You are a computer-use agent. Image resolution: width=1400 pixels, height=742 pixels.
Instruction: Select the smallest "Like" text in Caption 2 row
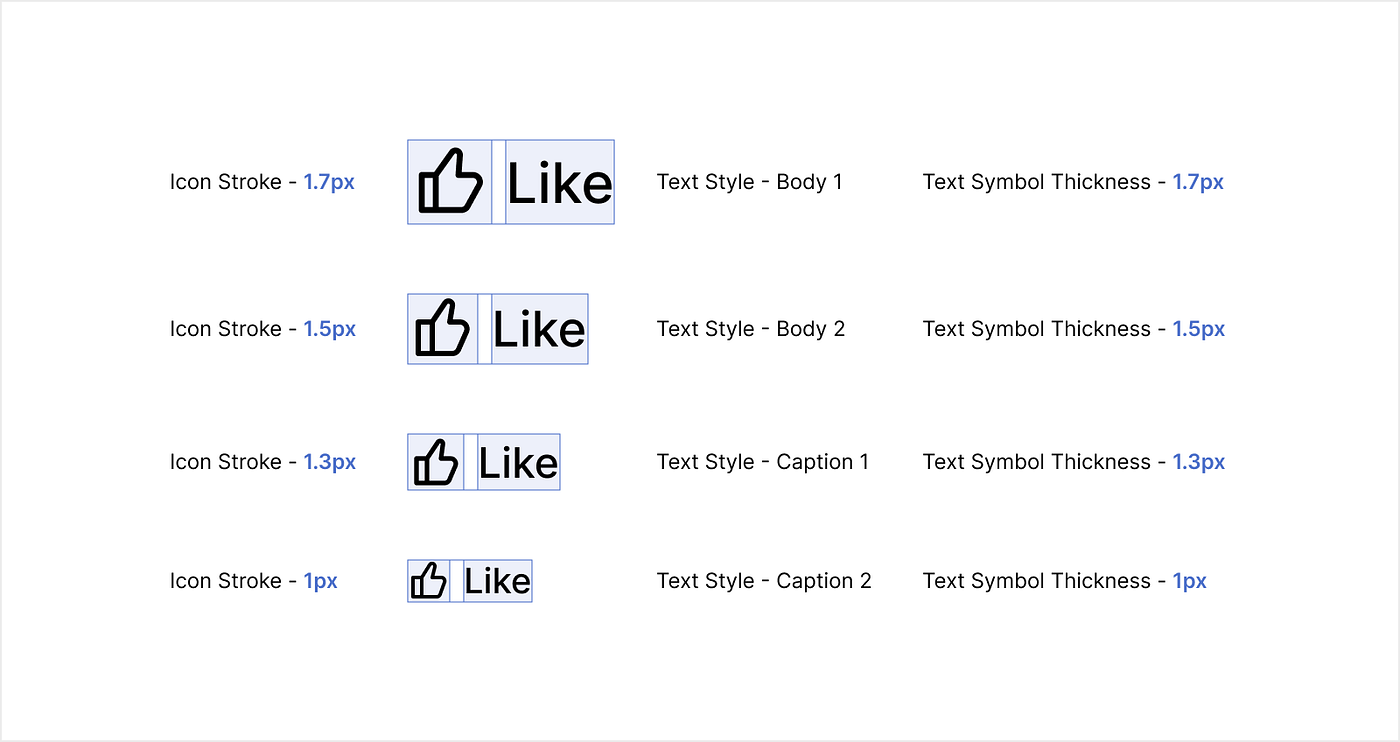[497, 581]
